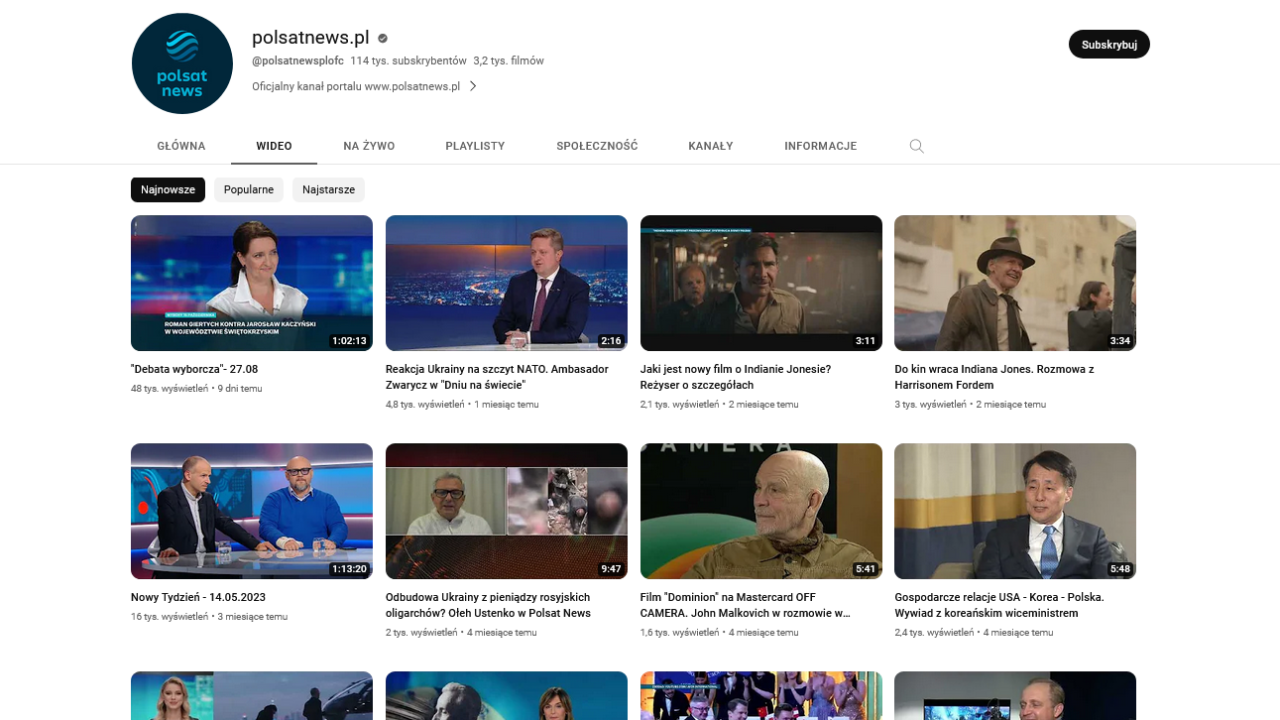Click the verified badge beside polsatnews.pl
This screenshot has height=720, width=1280.
(x=382, y=39)
